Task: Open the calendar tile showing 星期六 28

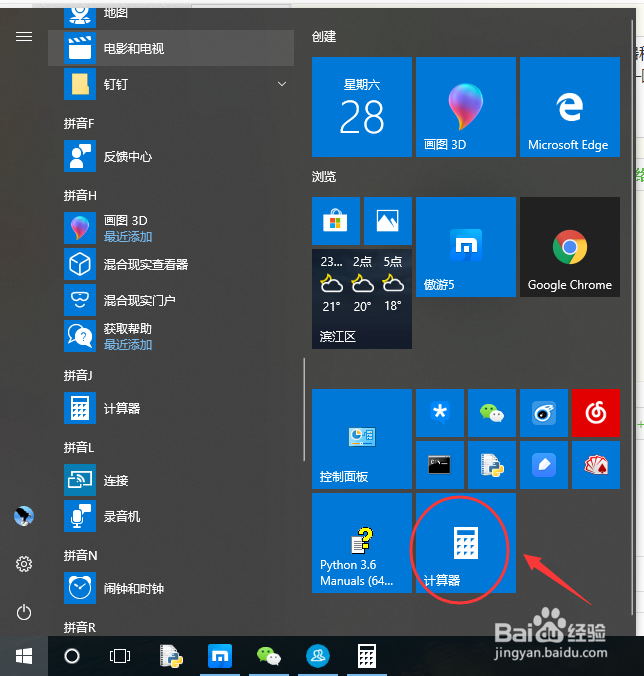Action: click(362, 107)
